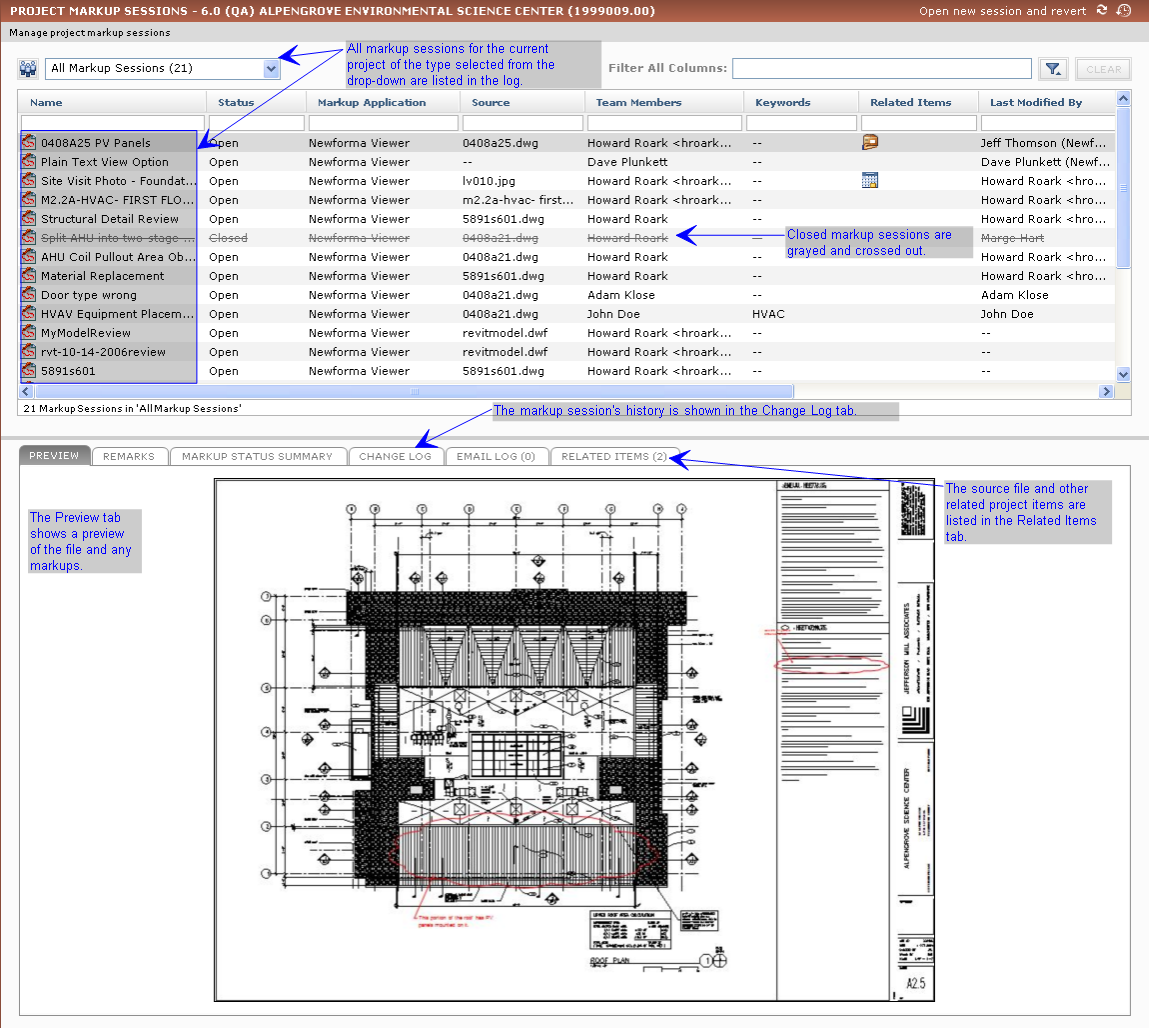Click markup icon for 0408A25 PV Panels
This screenshot has height=1028, width=1149.
point(29,142)
